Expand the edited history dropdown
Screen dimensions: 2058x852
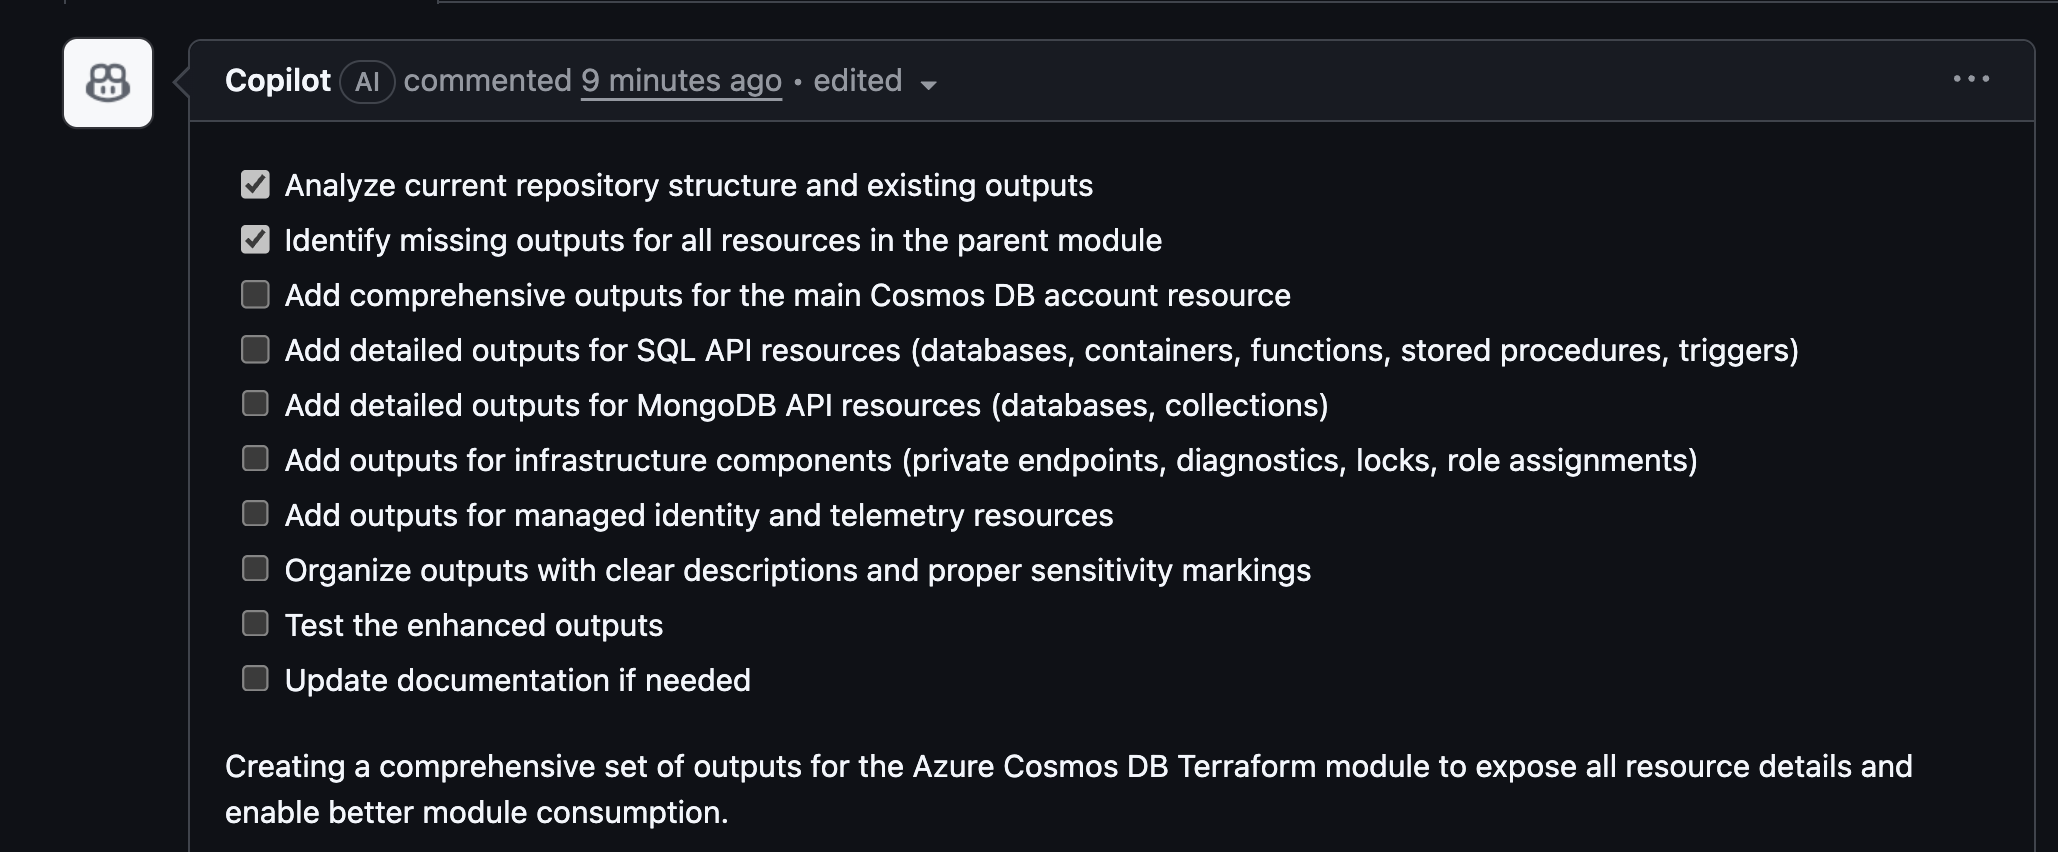click(927, 86)
